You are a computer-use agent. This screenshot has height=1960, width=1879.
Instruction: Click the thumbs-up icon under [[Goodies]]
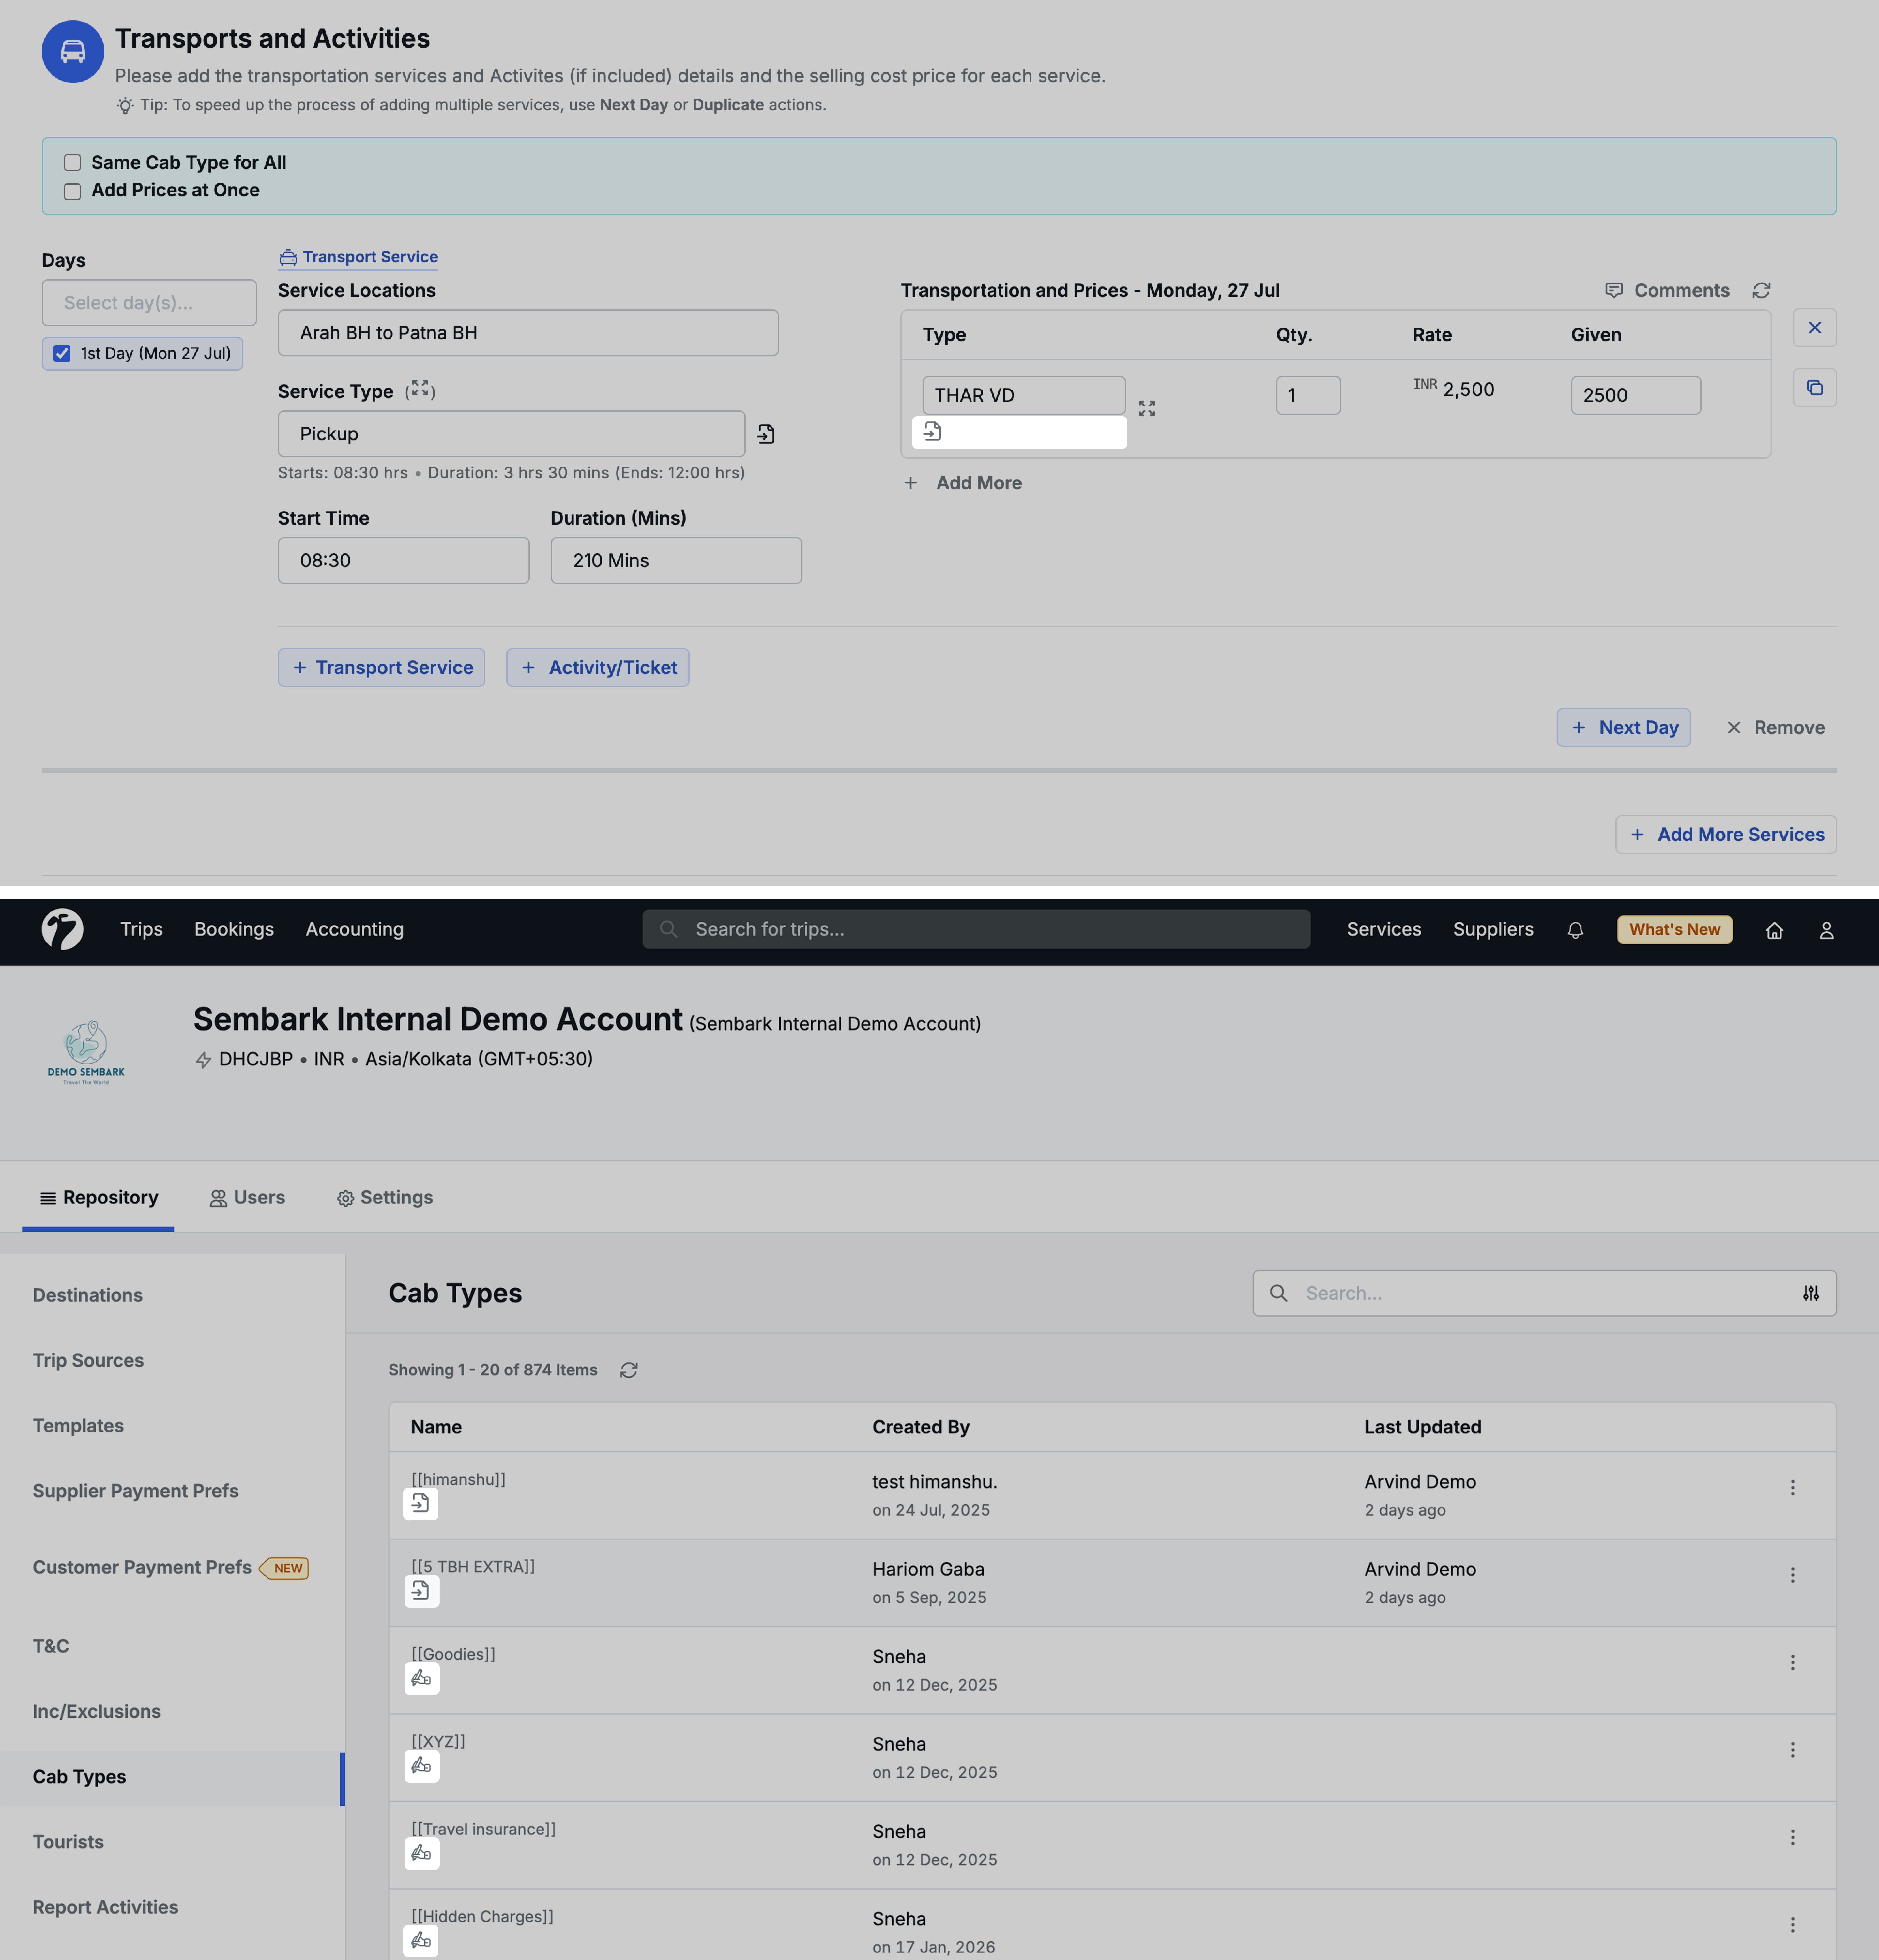coord(421,1678)
